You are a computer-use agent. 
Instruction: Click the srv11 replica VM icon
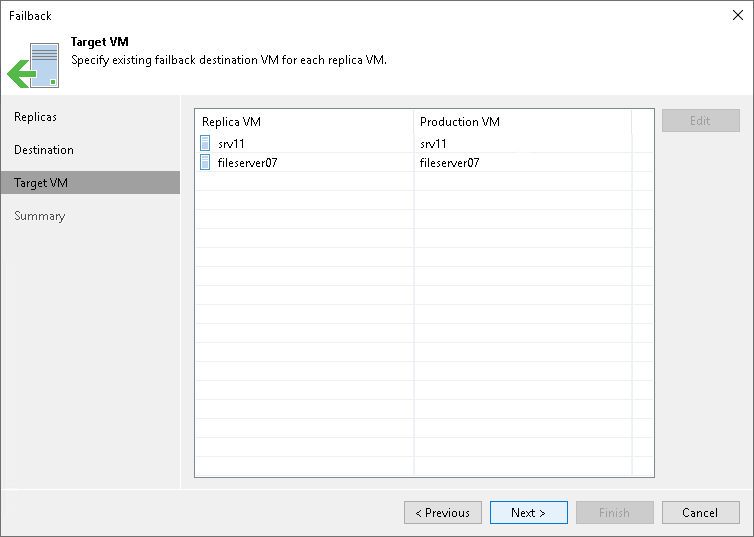(206, 143)
